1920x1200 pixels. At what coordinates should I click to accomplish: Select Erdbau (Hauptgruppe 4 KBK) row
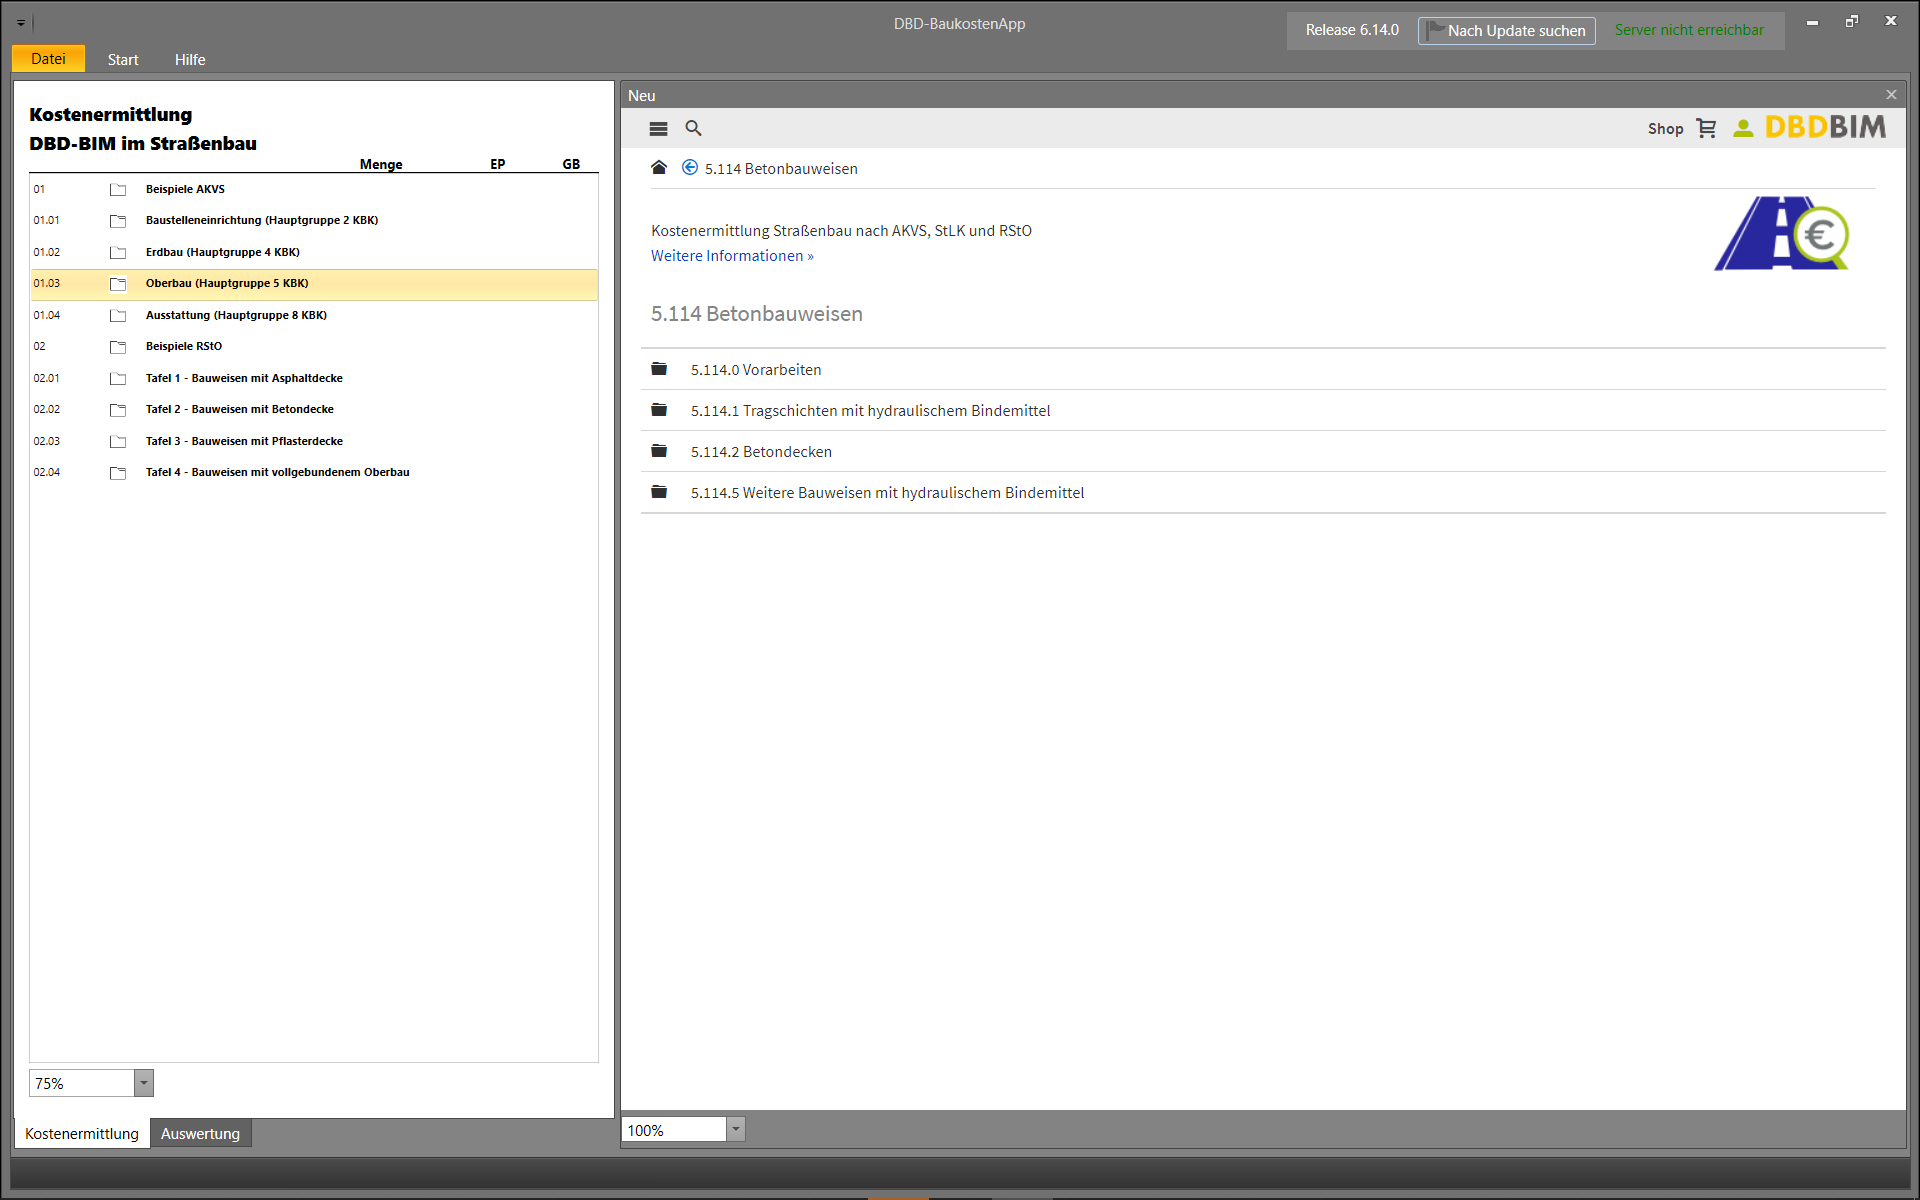pos(314,252)
